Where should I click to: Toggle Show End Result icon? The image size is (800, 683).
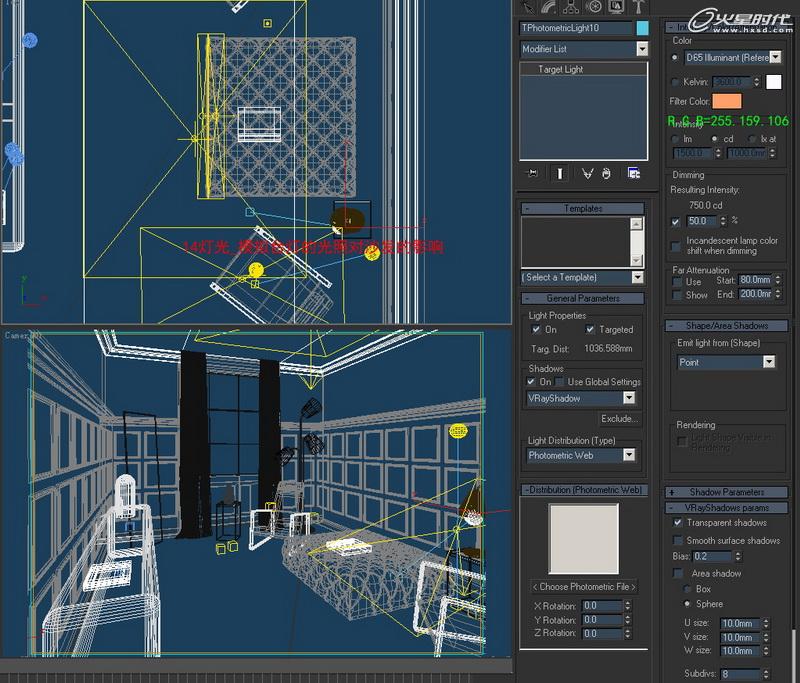tap(560, 173)
